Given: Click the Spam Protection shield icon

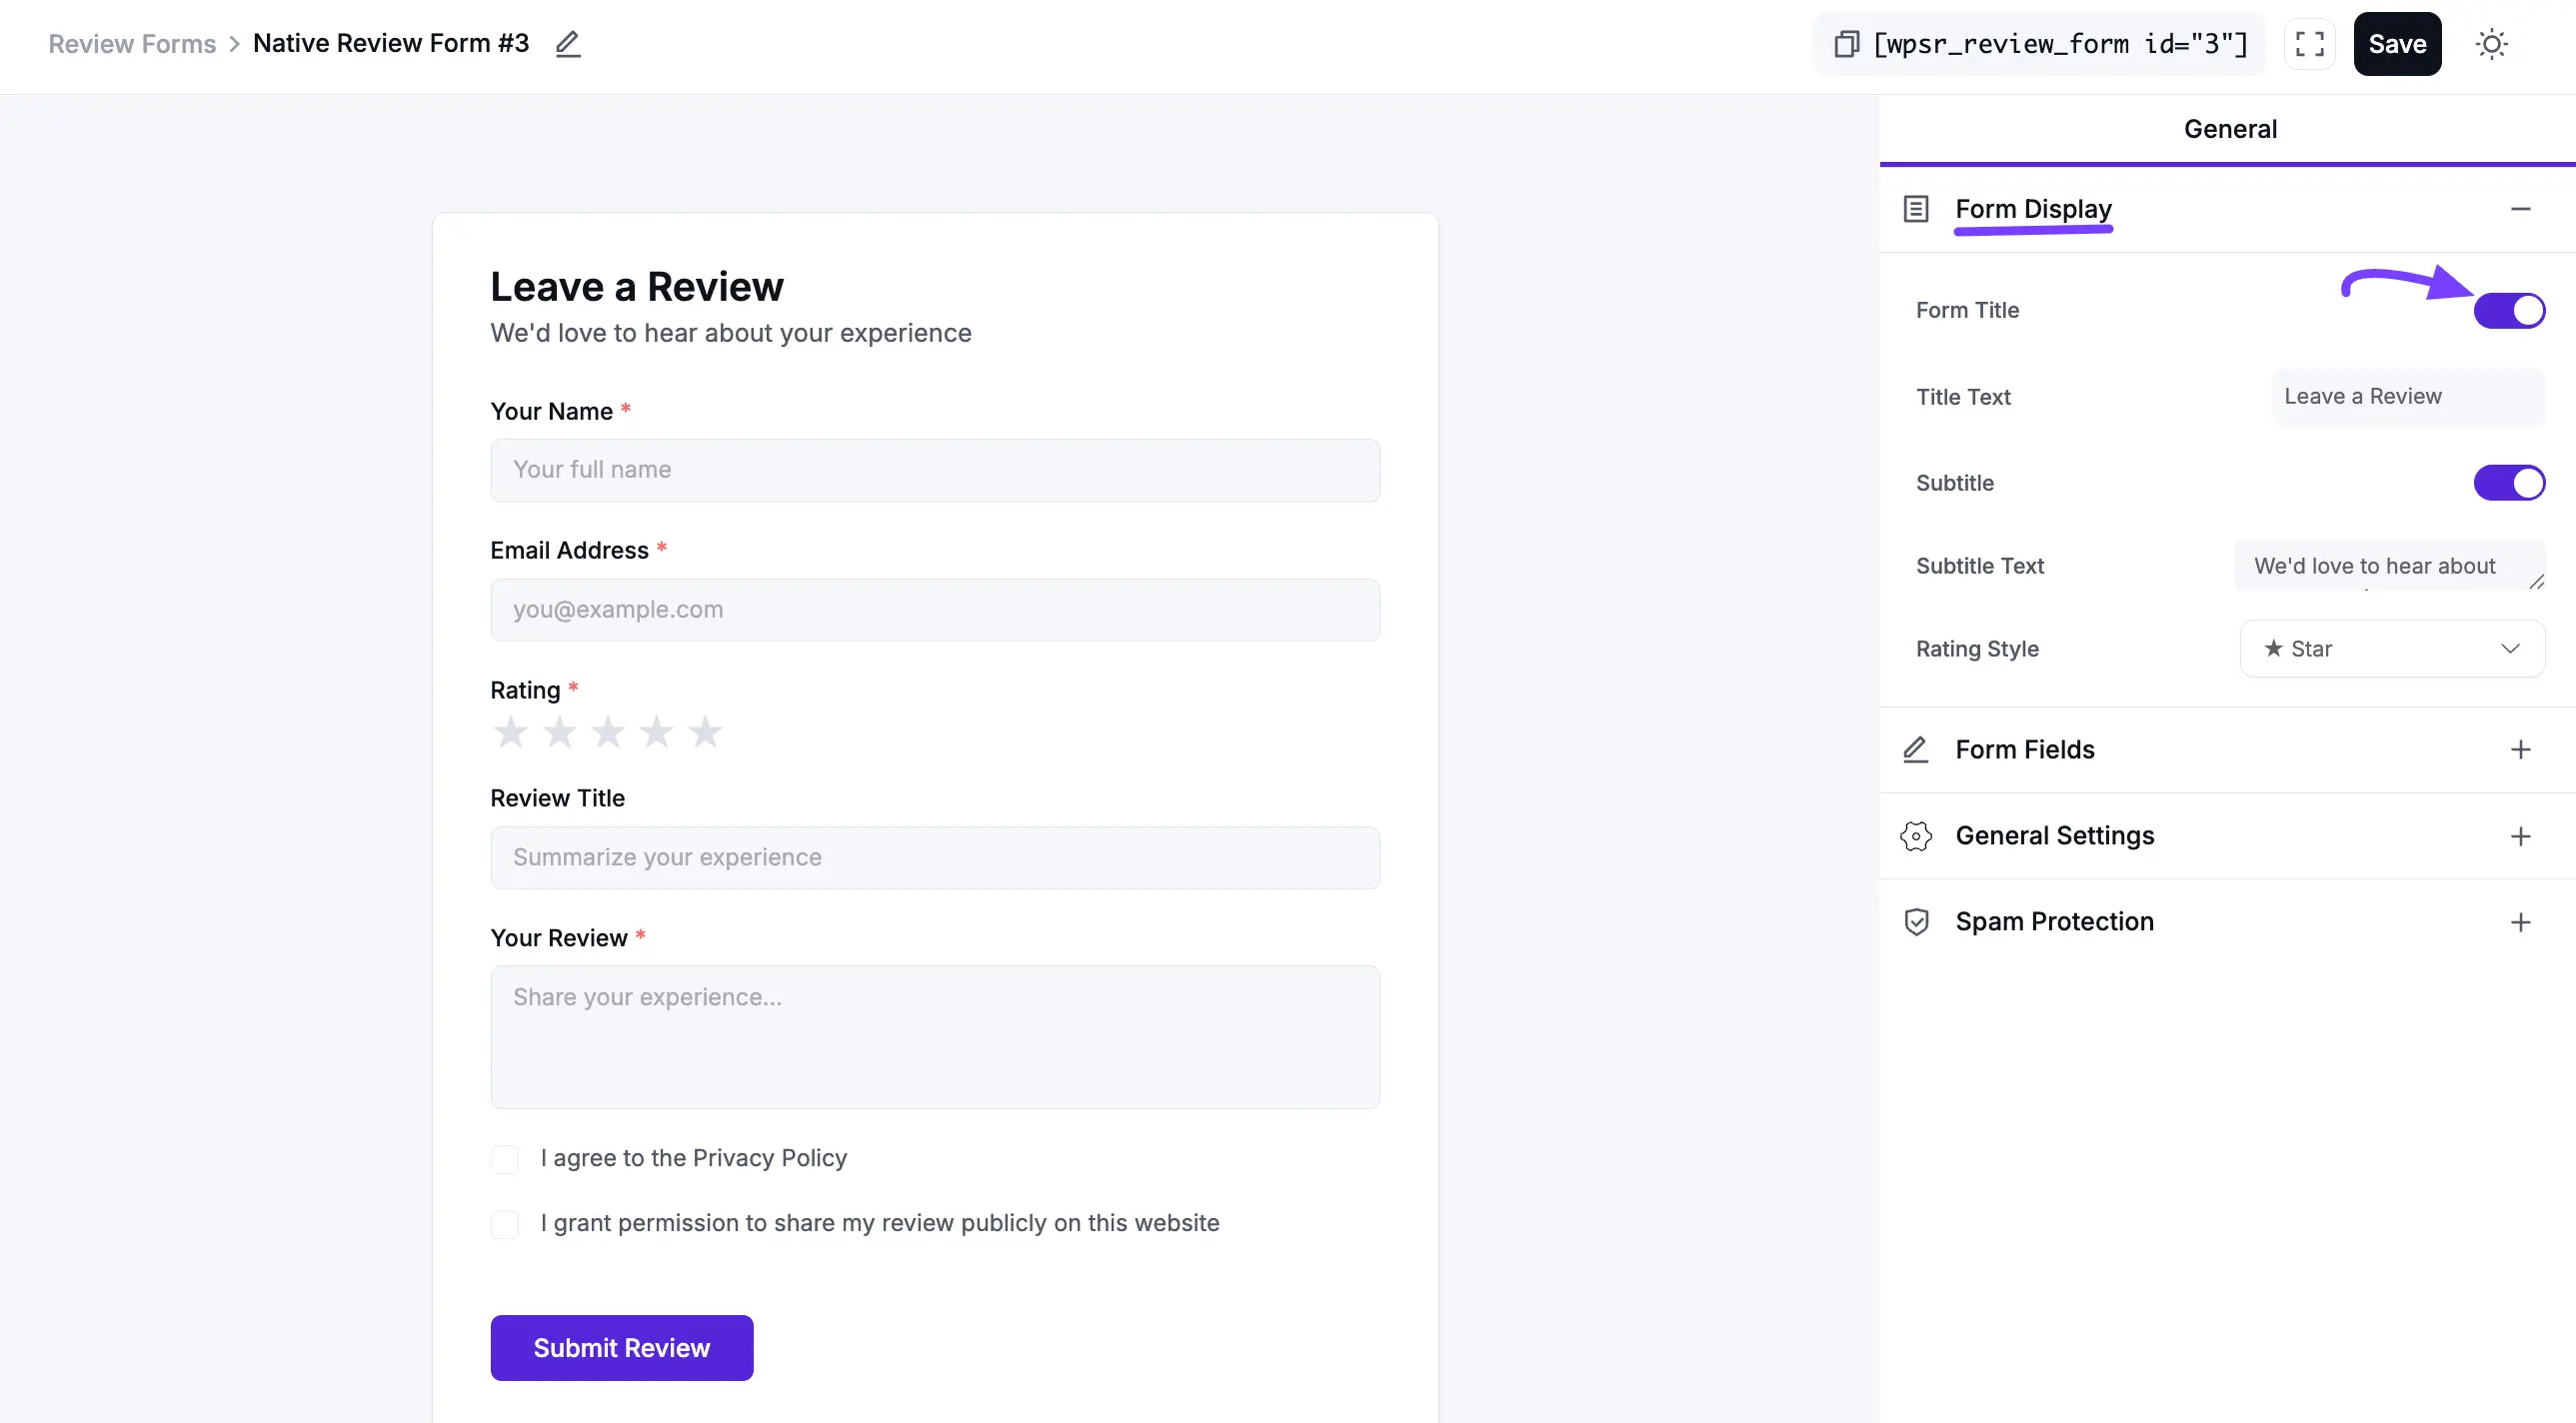Looking at the screenshot, I should pos(1916,921).
